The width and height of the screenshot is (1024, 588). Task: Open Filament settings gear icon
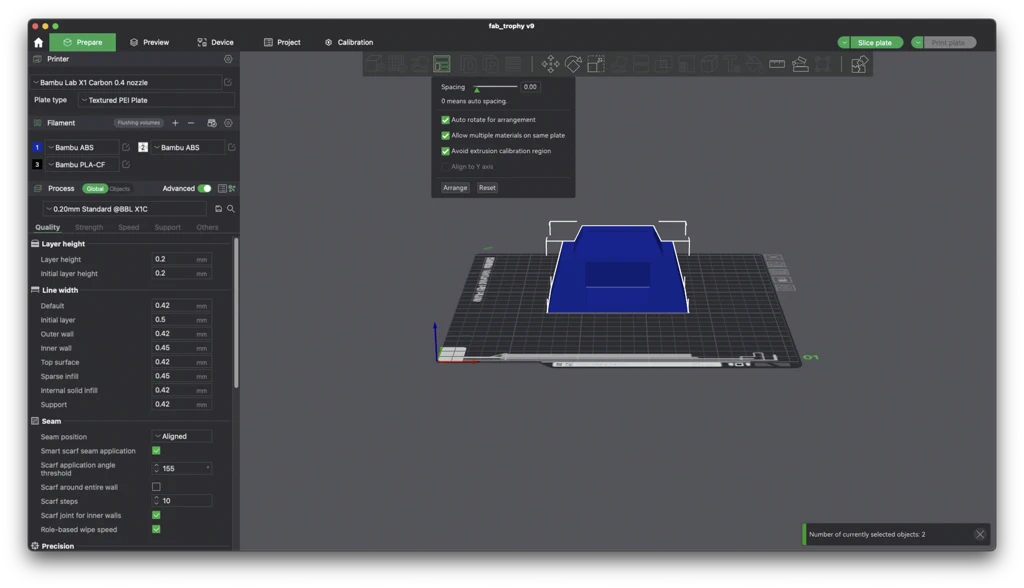(228, 123)
